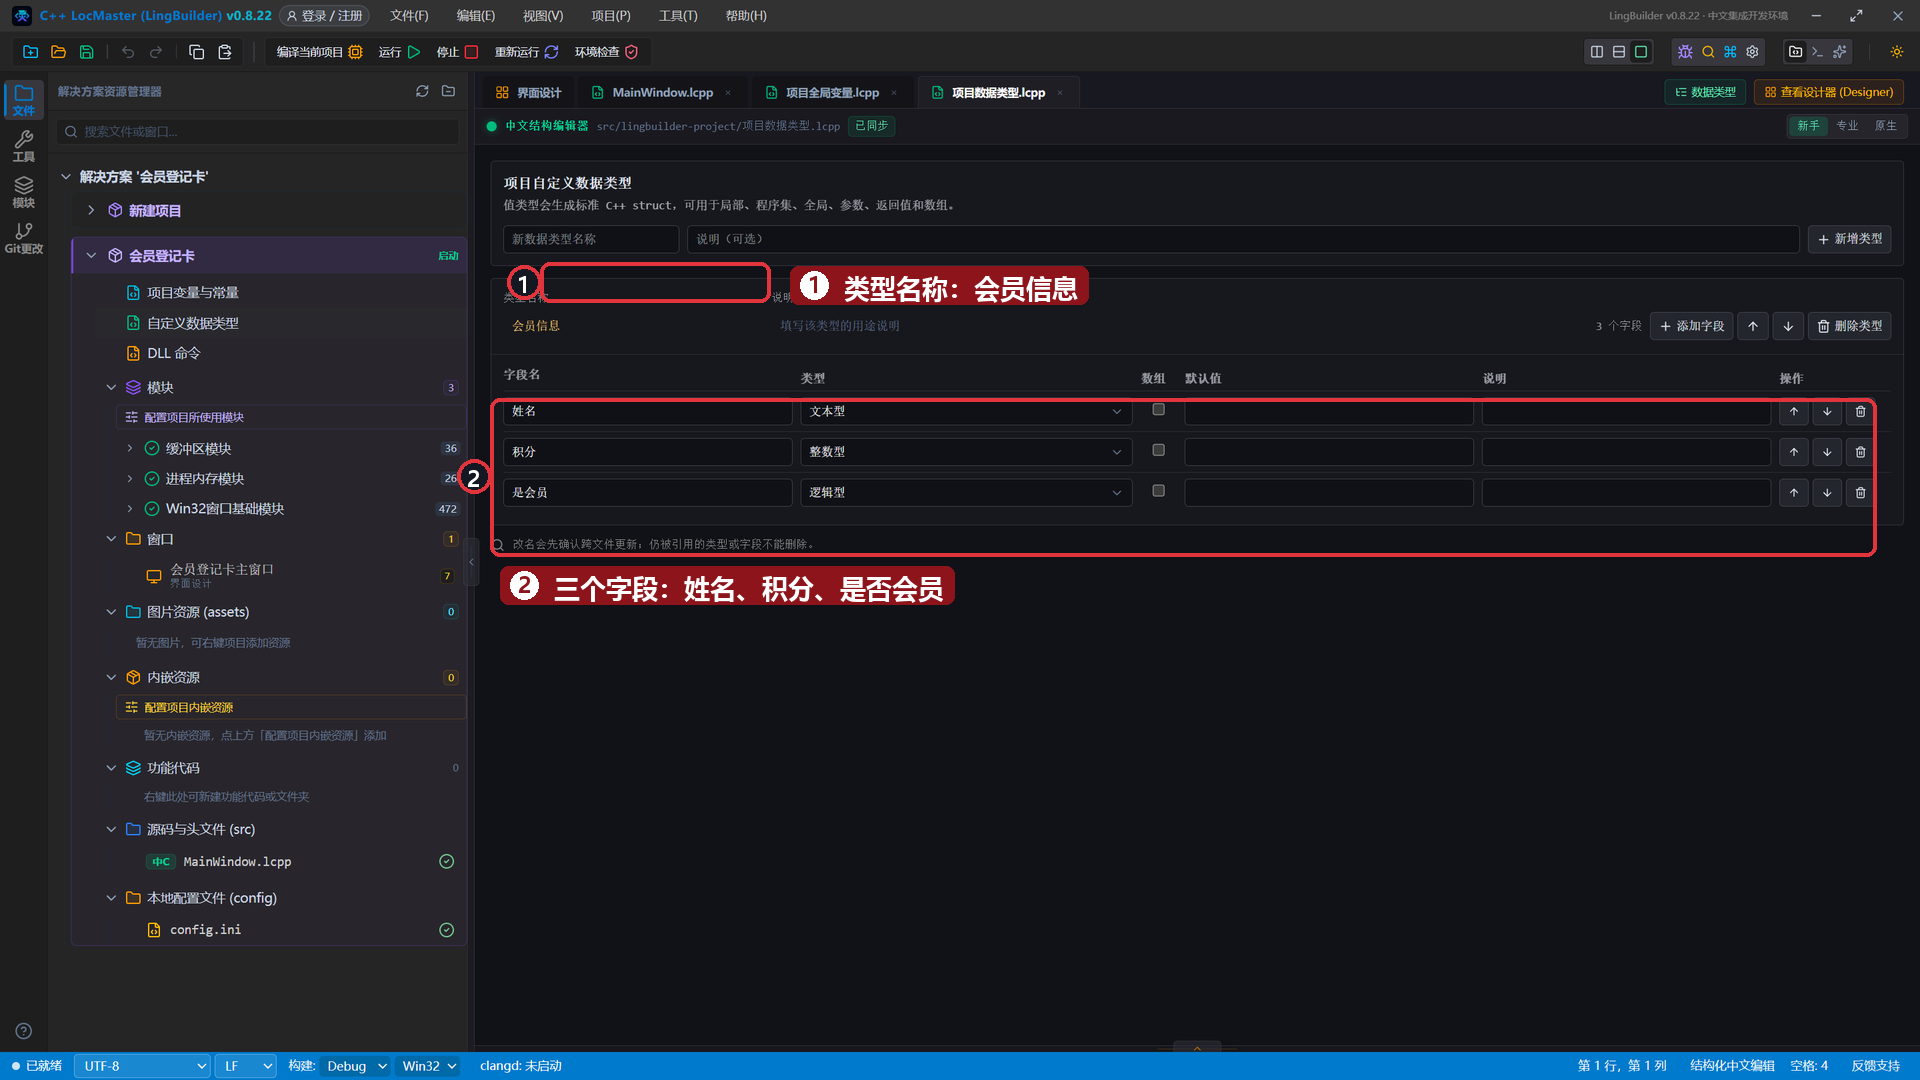Image resolution: width=1920 pixels, height=1080 pixels.
Task: Click 查看设计器 (Designer) button
Action: (1828, 92)
